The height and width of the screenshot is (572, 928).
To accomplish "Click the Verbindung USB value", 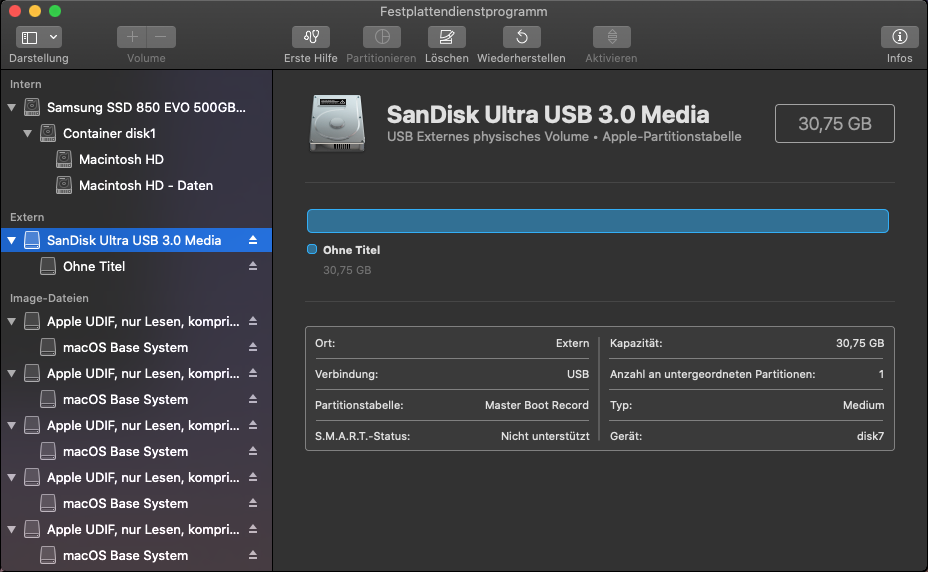I will coord(578,374).
